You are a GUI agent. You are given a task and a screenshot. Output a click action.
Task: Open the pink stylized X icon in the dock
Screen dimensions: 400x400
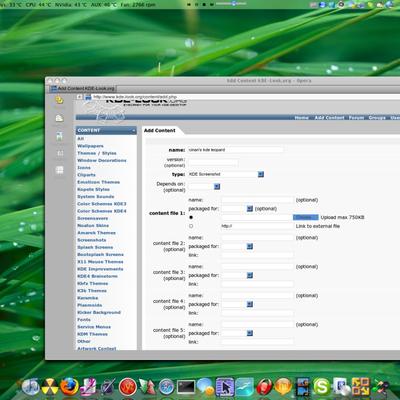click(89, 387)
